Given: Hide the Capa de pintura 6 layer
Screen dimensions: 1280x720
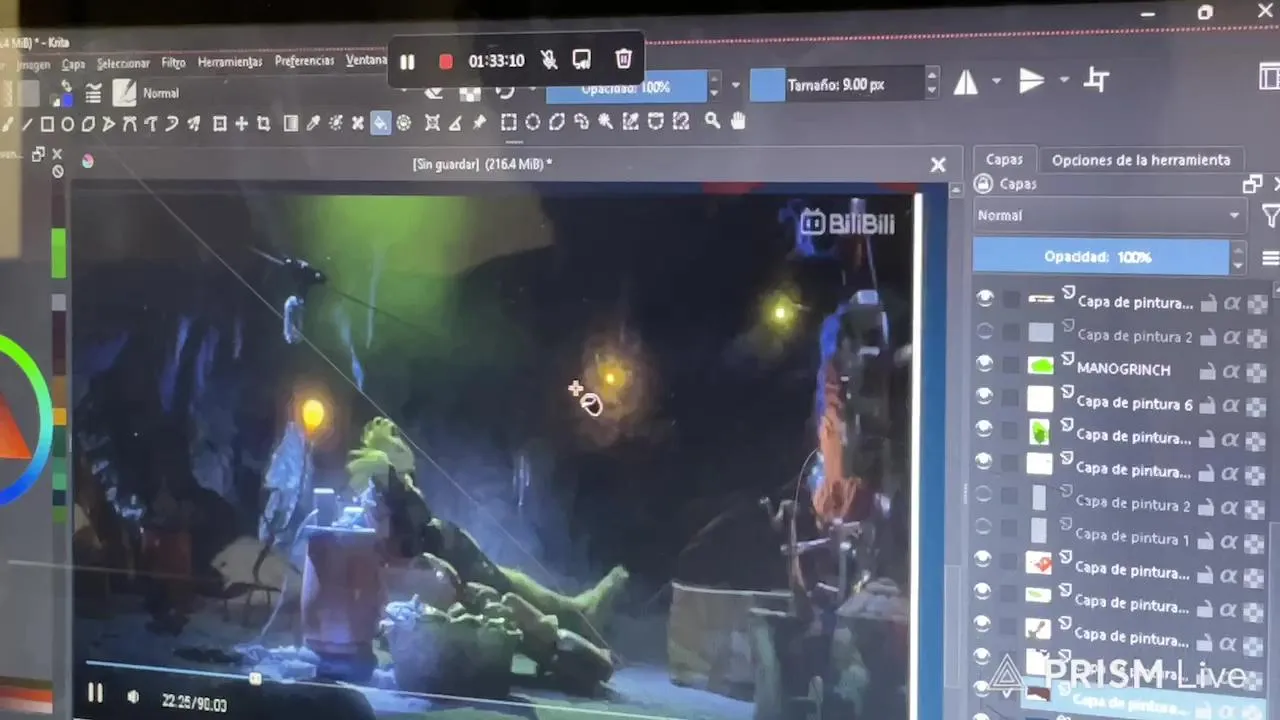Looking at the screenshot, I should coord(985,397).
